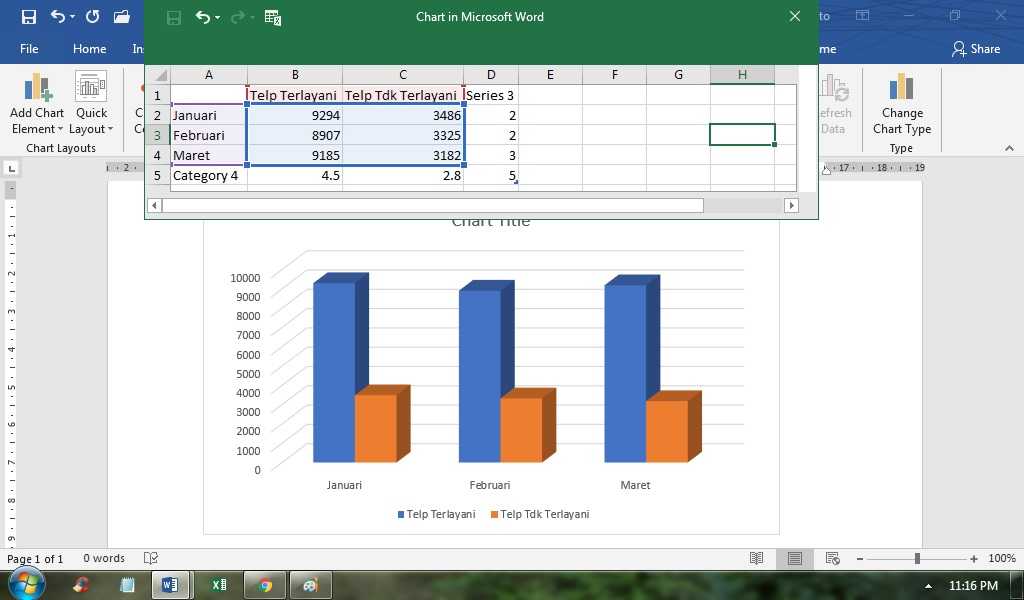Undo last action in chart data window
Viewport: 1024px width, 600px height.
[203, 18]
